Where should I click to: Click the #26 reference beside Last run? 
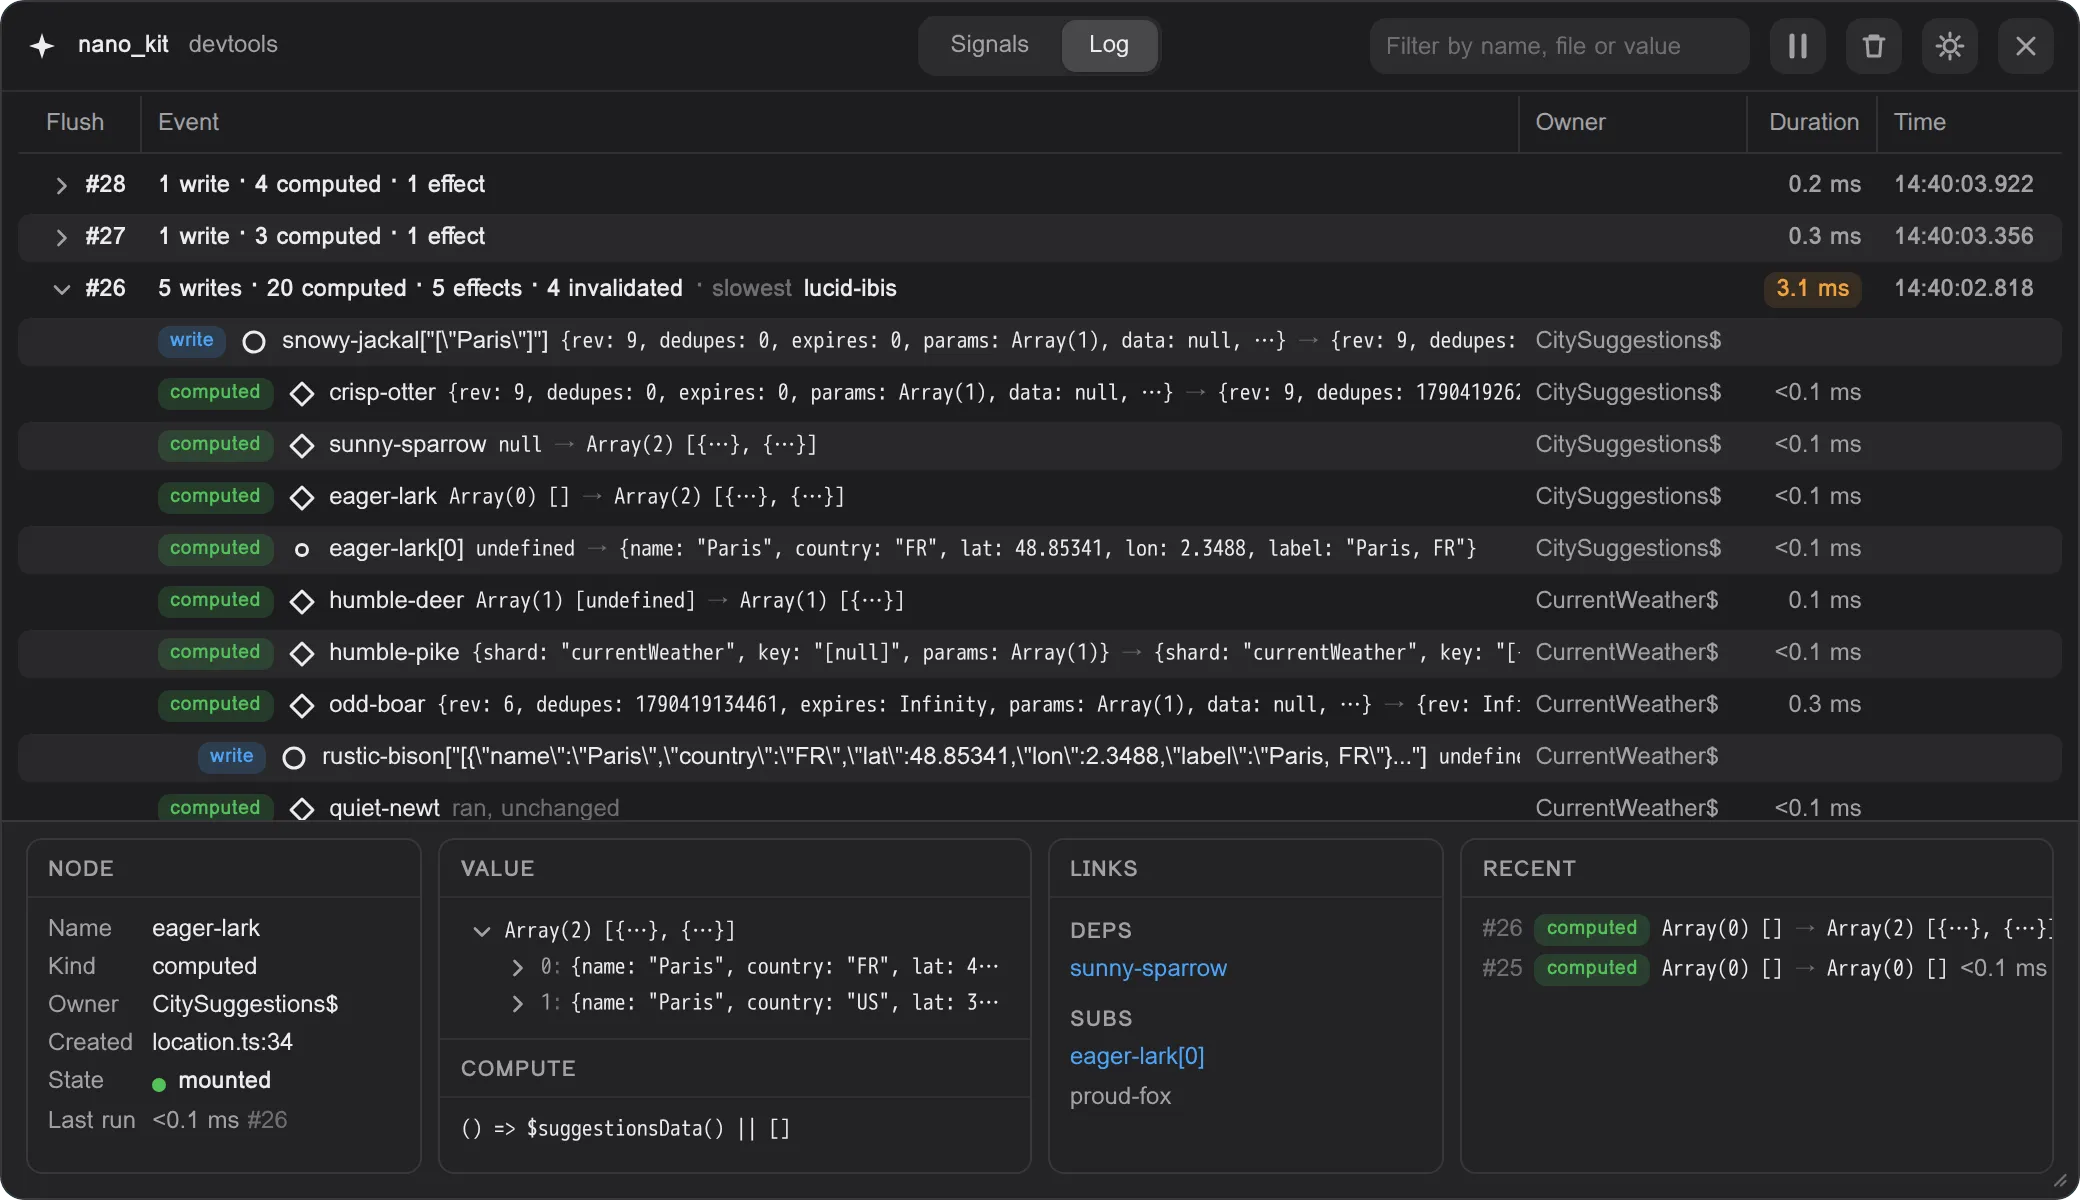[267, 1120]
